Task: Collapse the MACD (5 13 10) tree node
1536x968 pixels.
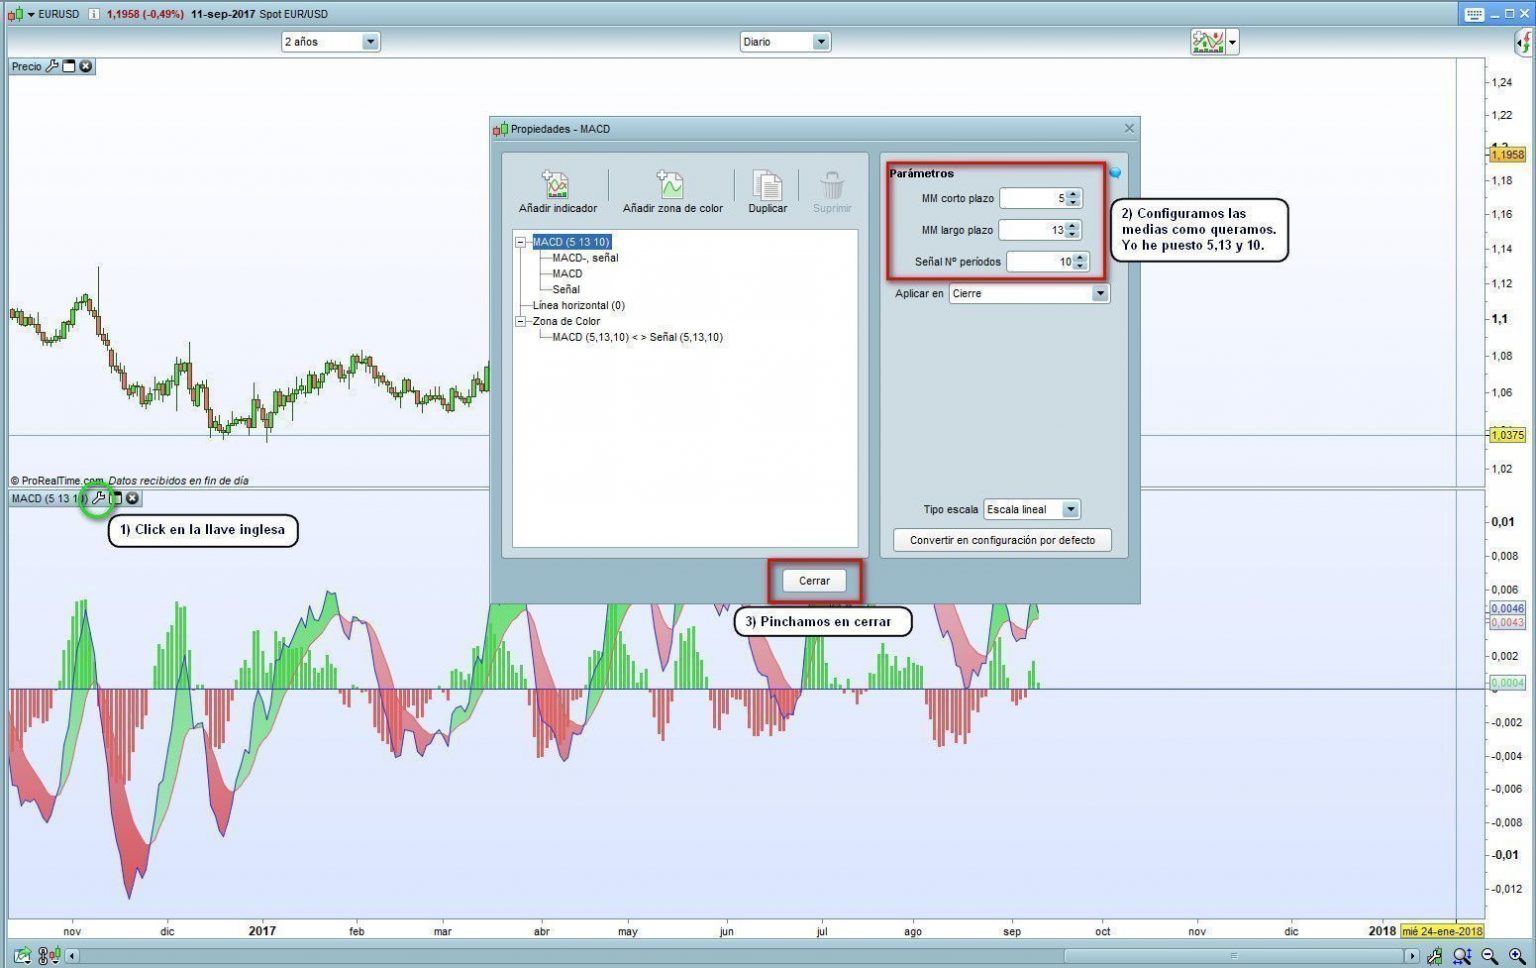Action: point(521,242)
